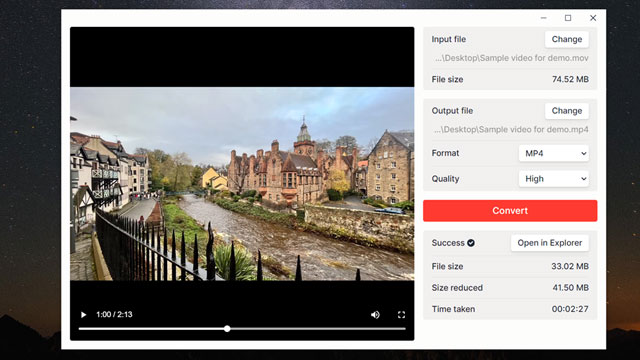The width and height of the screenshot is (640, 360).
Task: Click the 41.50 MB size reduced value
Action: [570, 287]
